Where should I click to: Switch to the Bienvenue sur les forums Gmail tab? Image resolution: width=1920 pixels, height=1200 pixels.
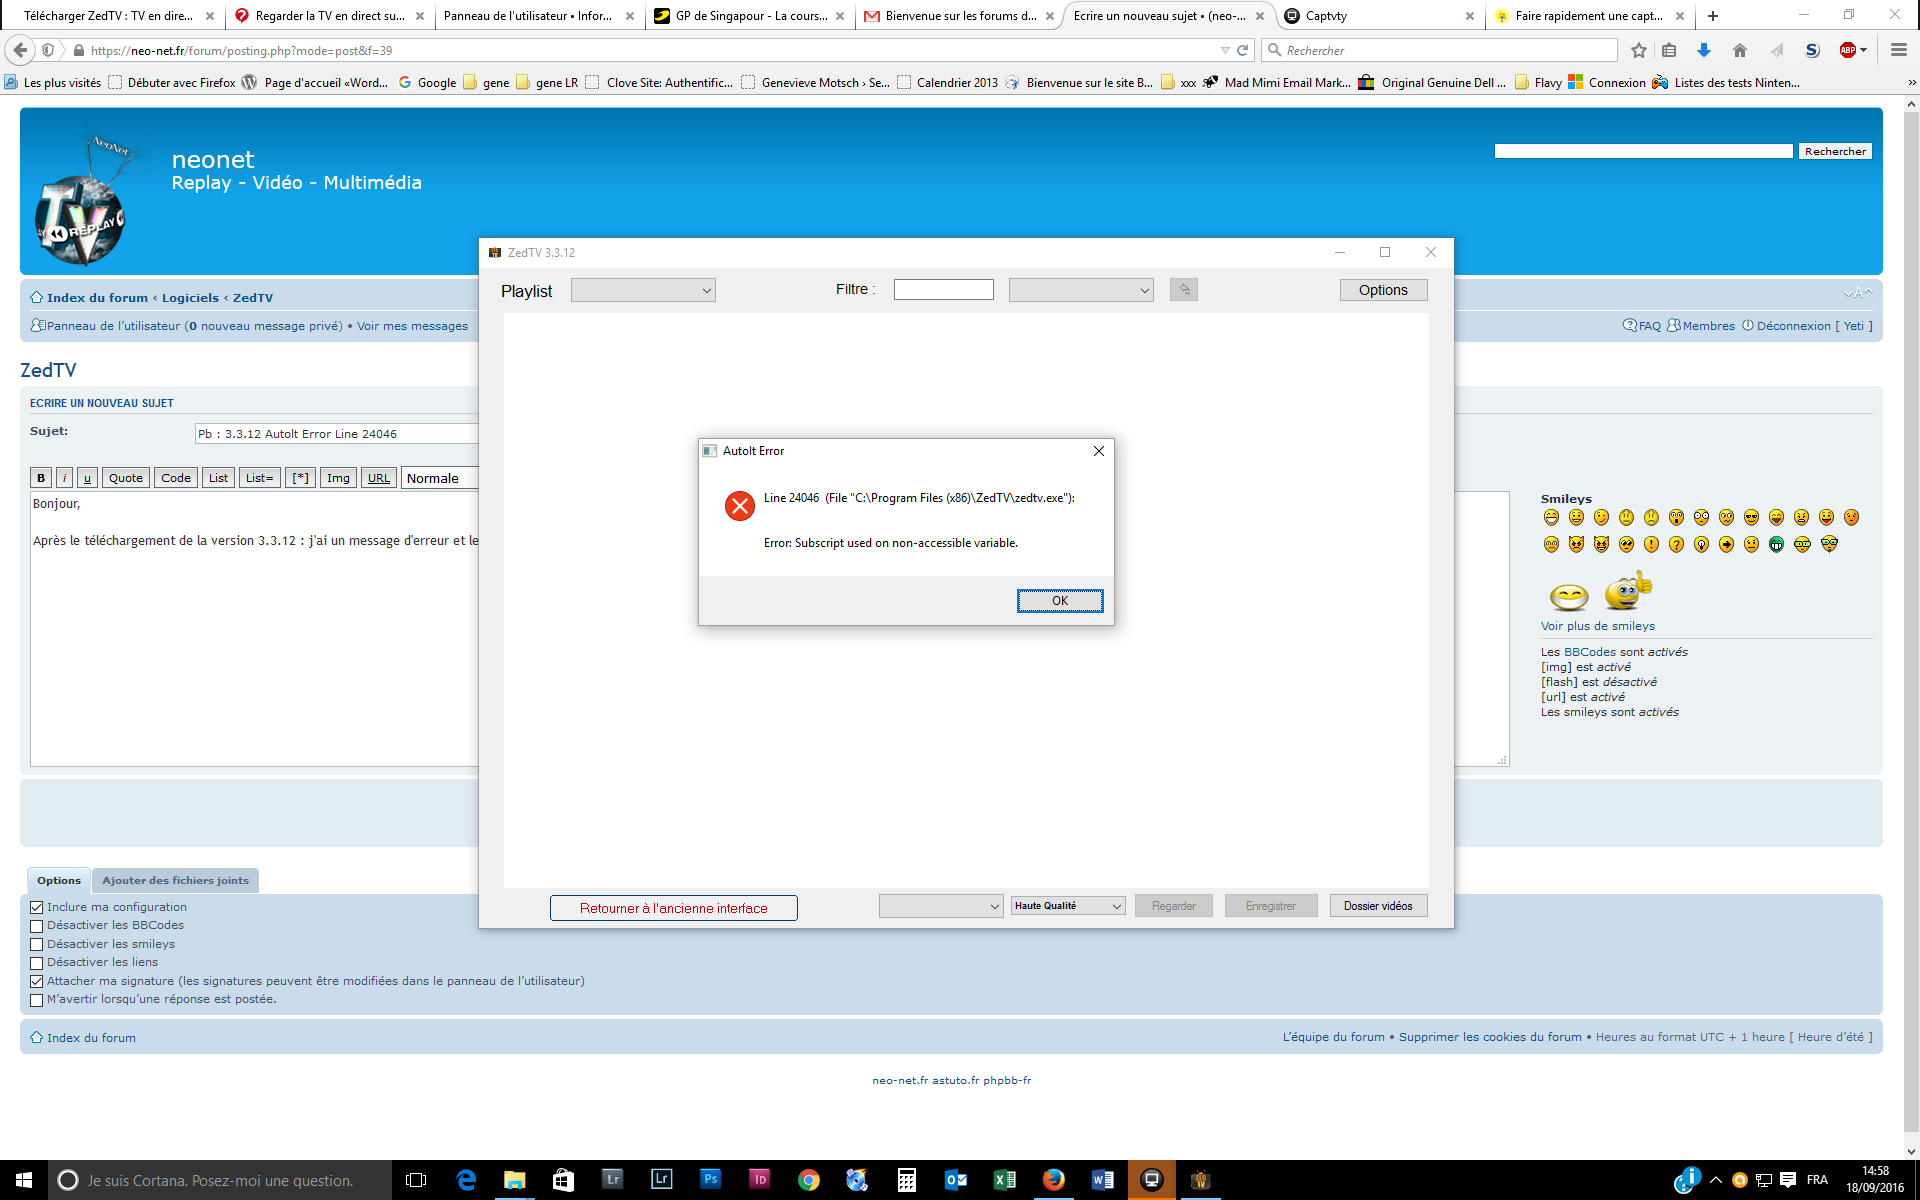click(960, 16)
